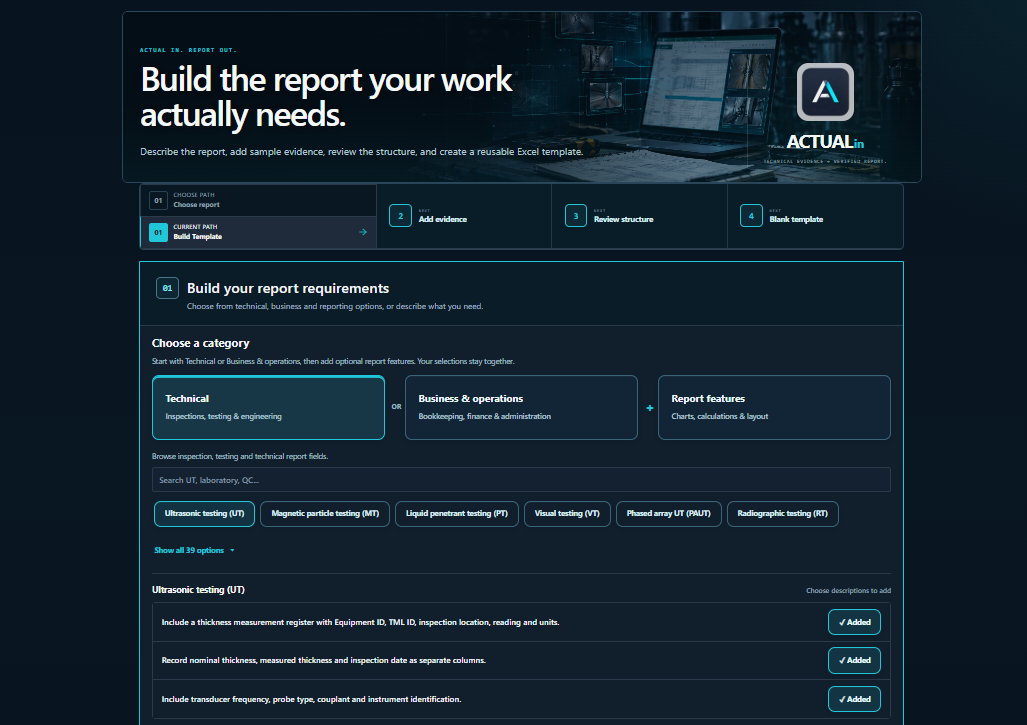The image size is (1027, 725).
Task: Toggle the Ultrasonic testing (UT) chip
Action: [x=204, y=514]
